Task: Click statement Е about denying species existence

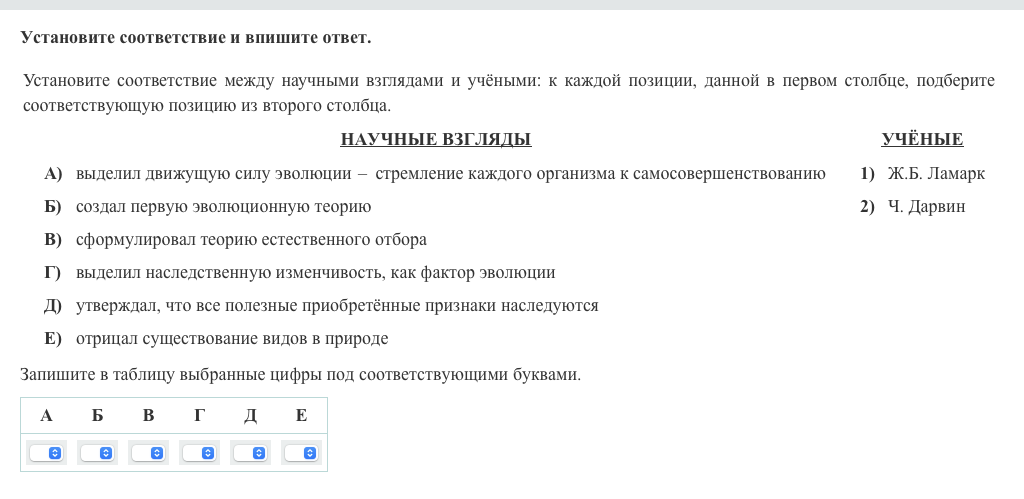Action: point(231,339)
